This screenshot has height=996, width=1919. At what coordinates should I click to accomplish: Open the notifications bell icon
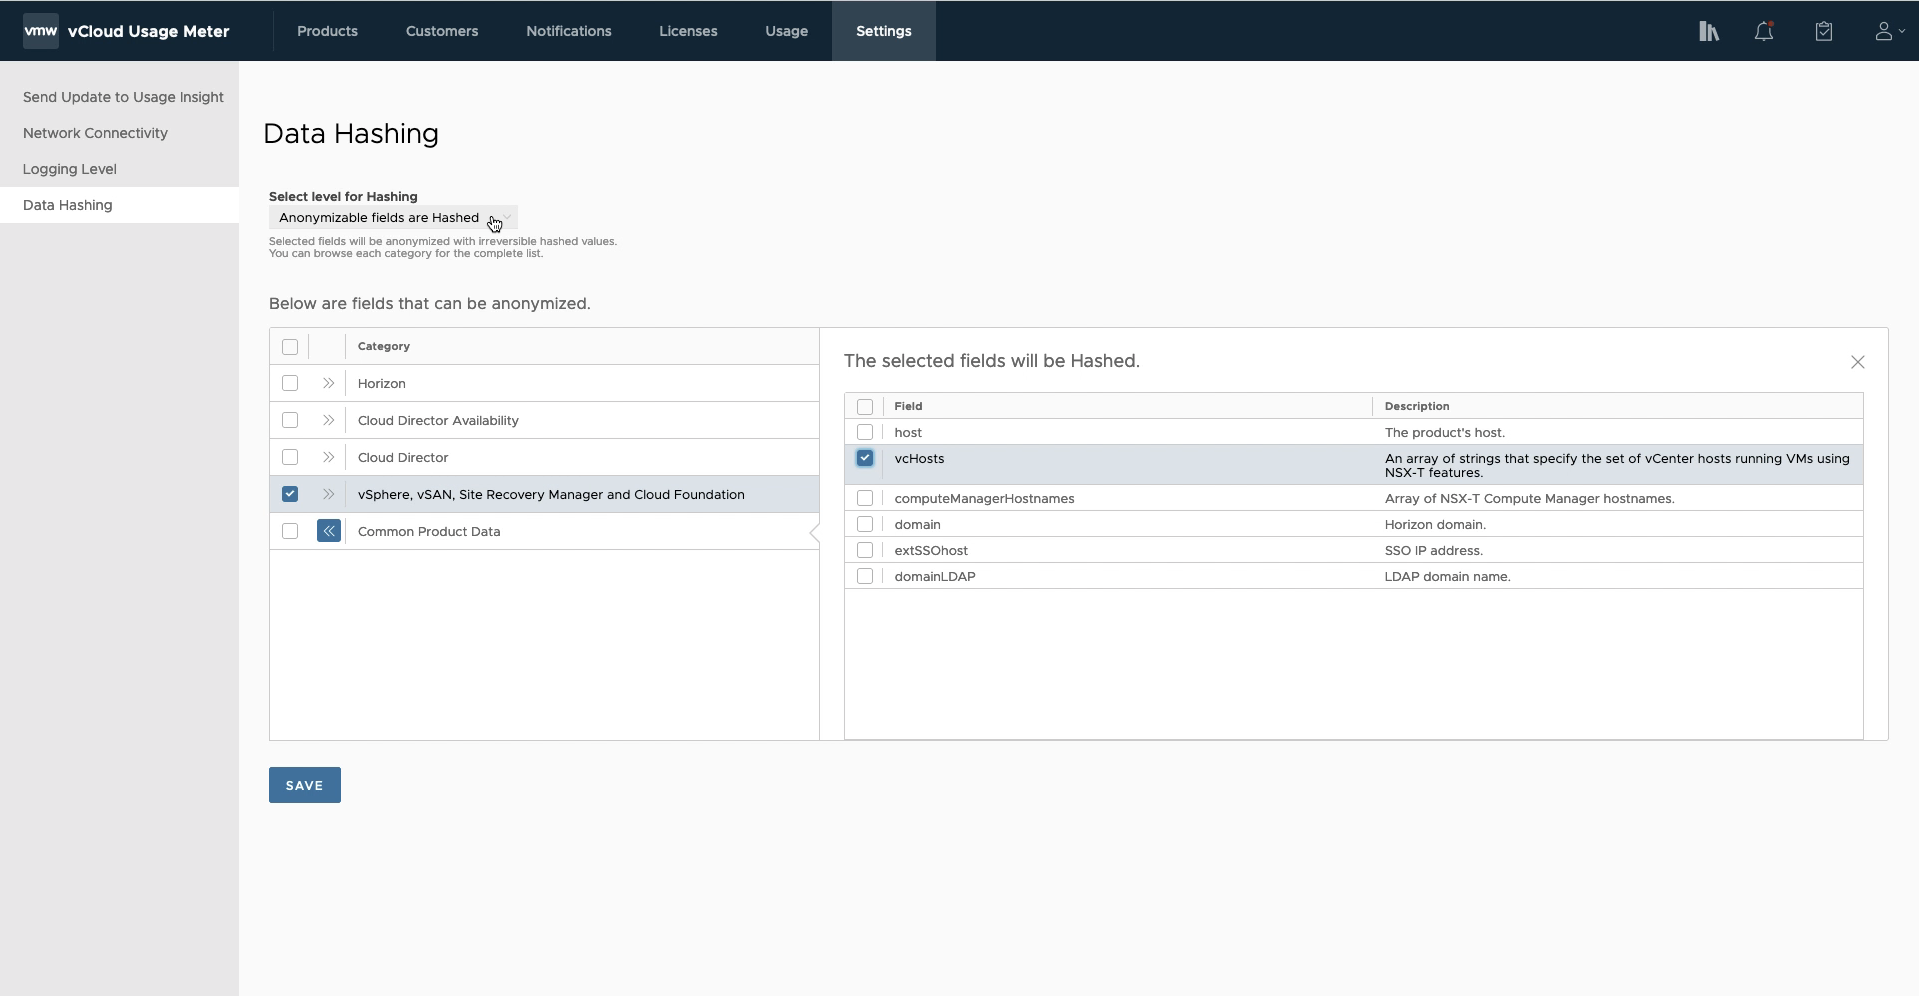(x=1764, y=31)
